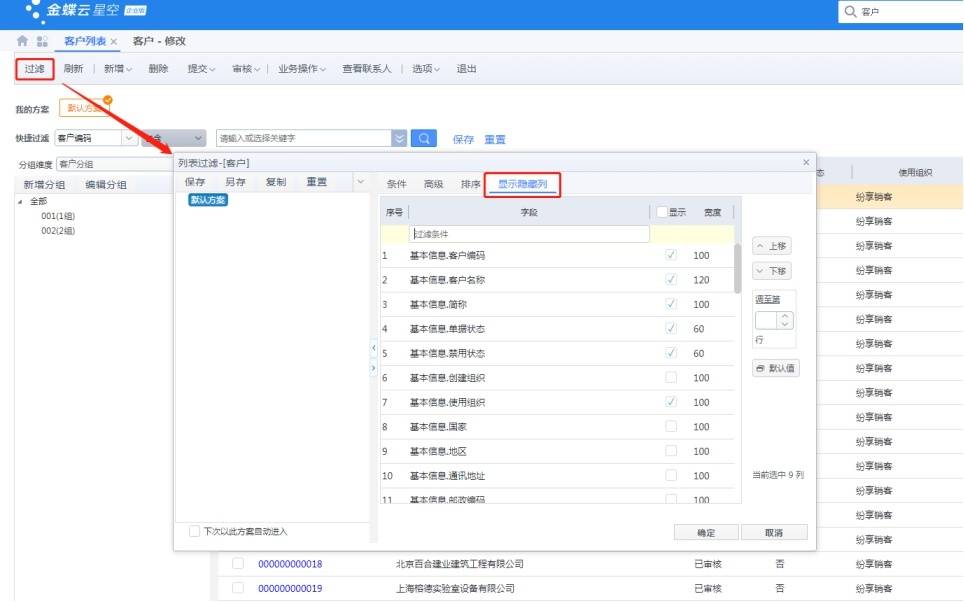Expand the dropdown arrow after 重置 in dialog
The image size is (964, 602).
click(360, 182)
